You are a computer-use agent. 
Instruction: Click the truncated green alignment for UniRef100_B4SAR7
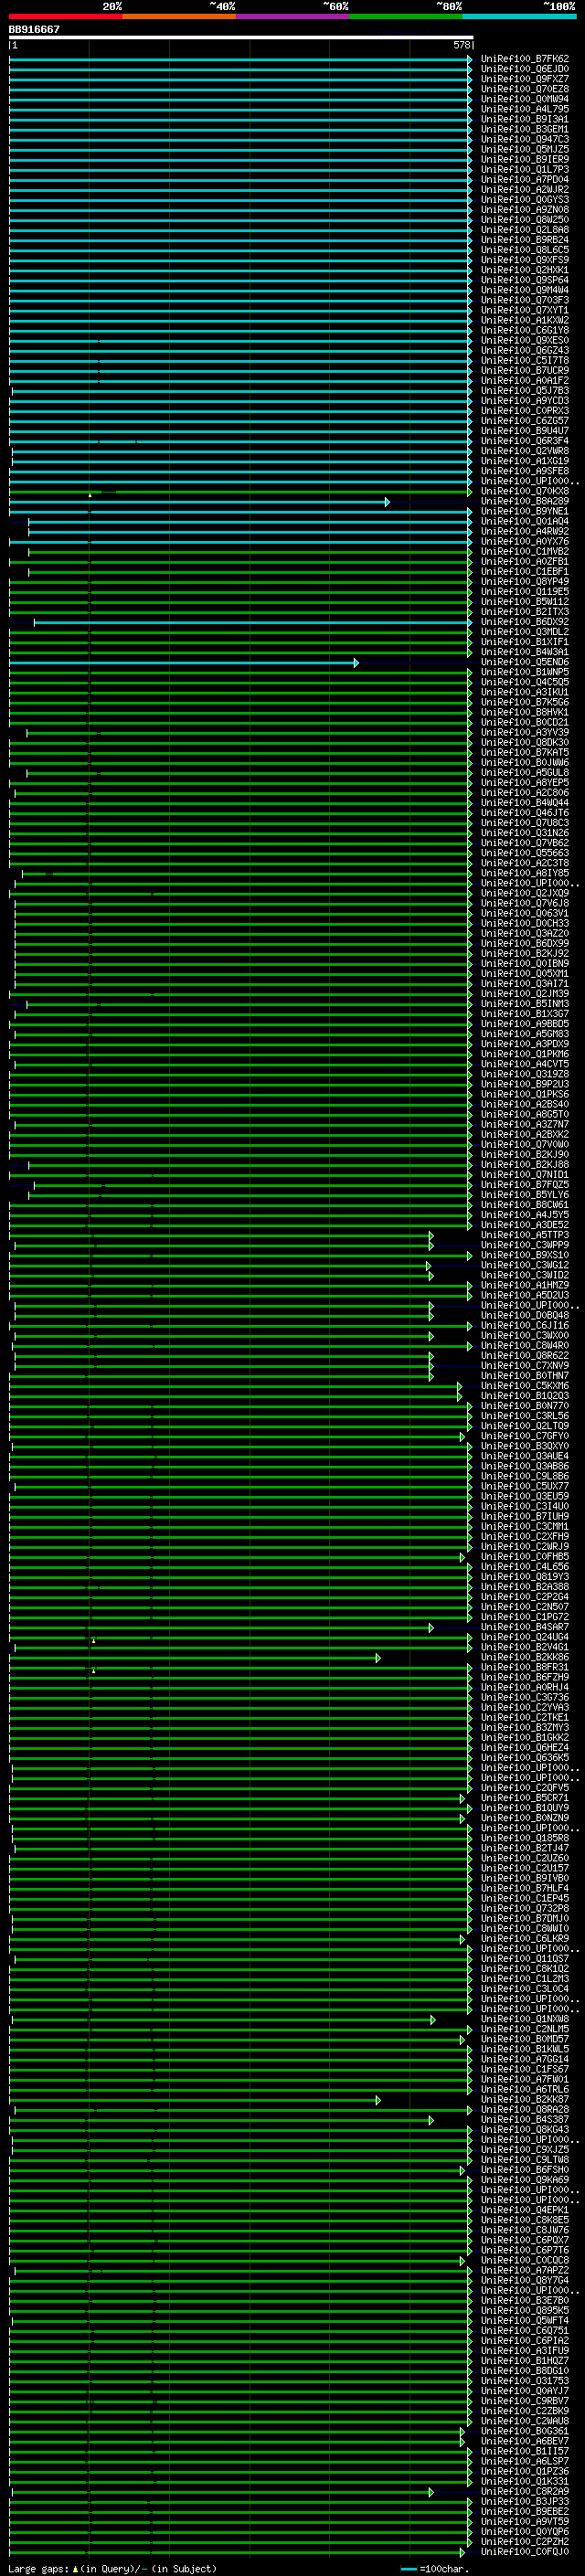(x=221, y=1628)
